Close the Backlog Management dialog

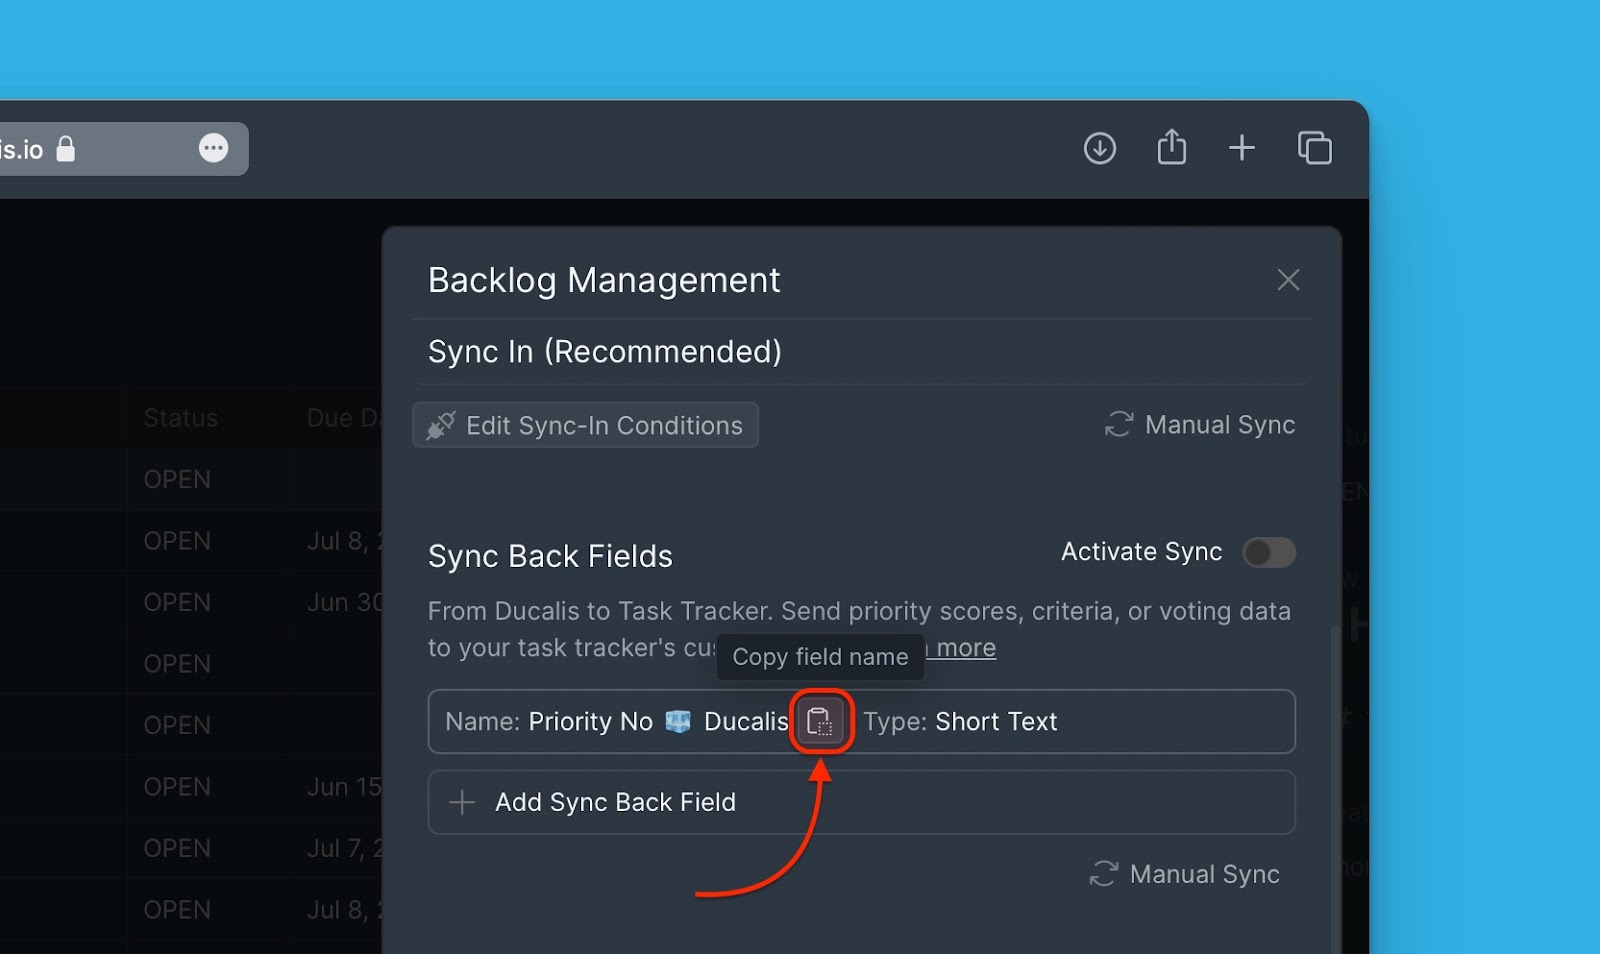1288,280
